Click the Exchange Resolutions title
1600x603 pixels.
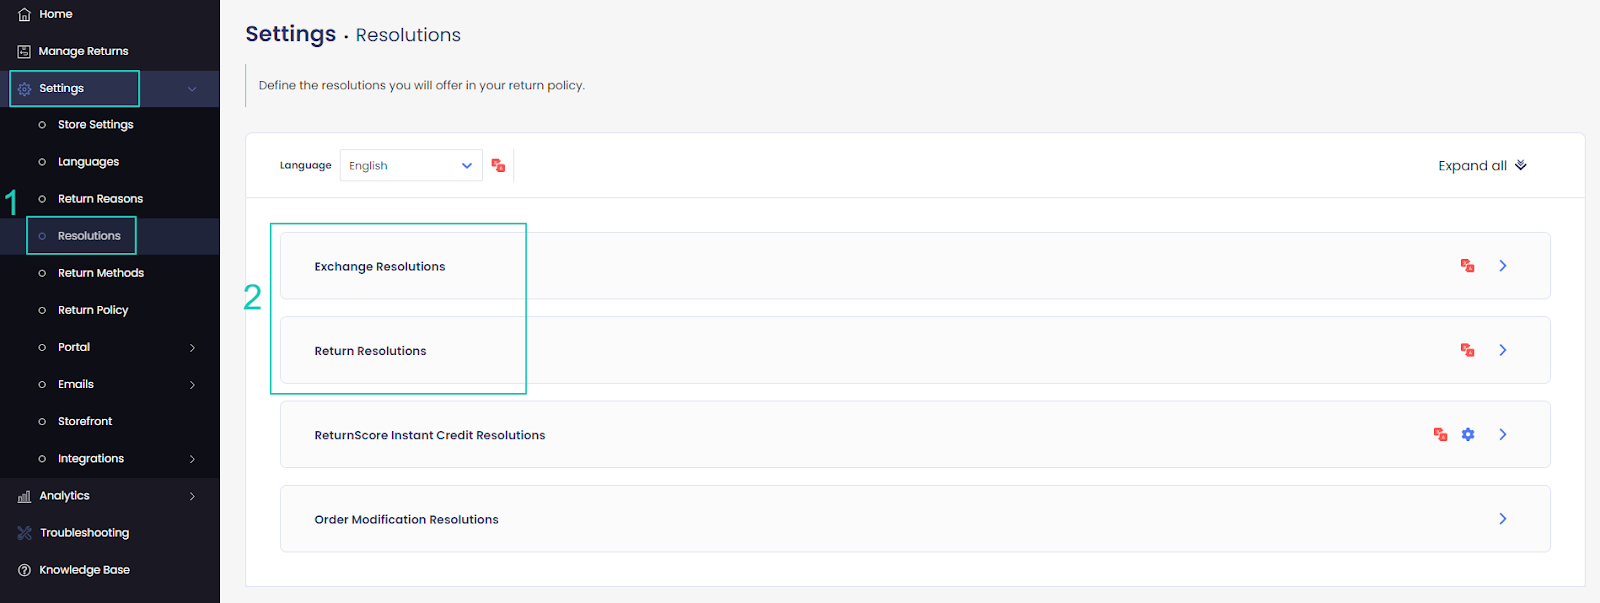pos(380,267)
